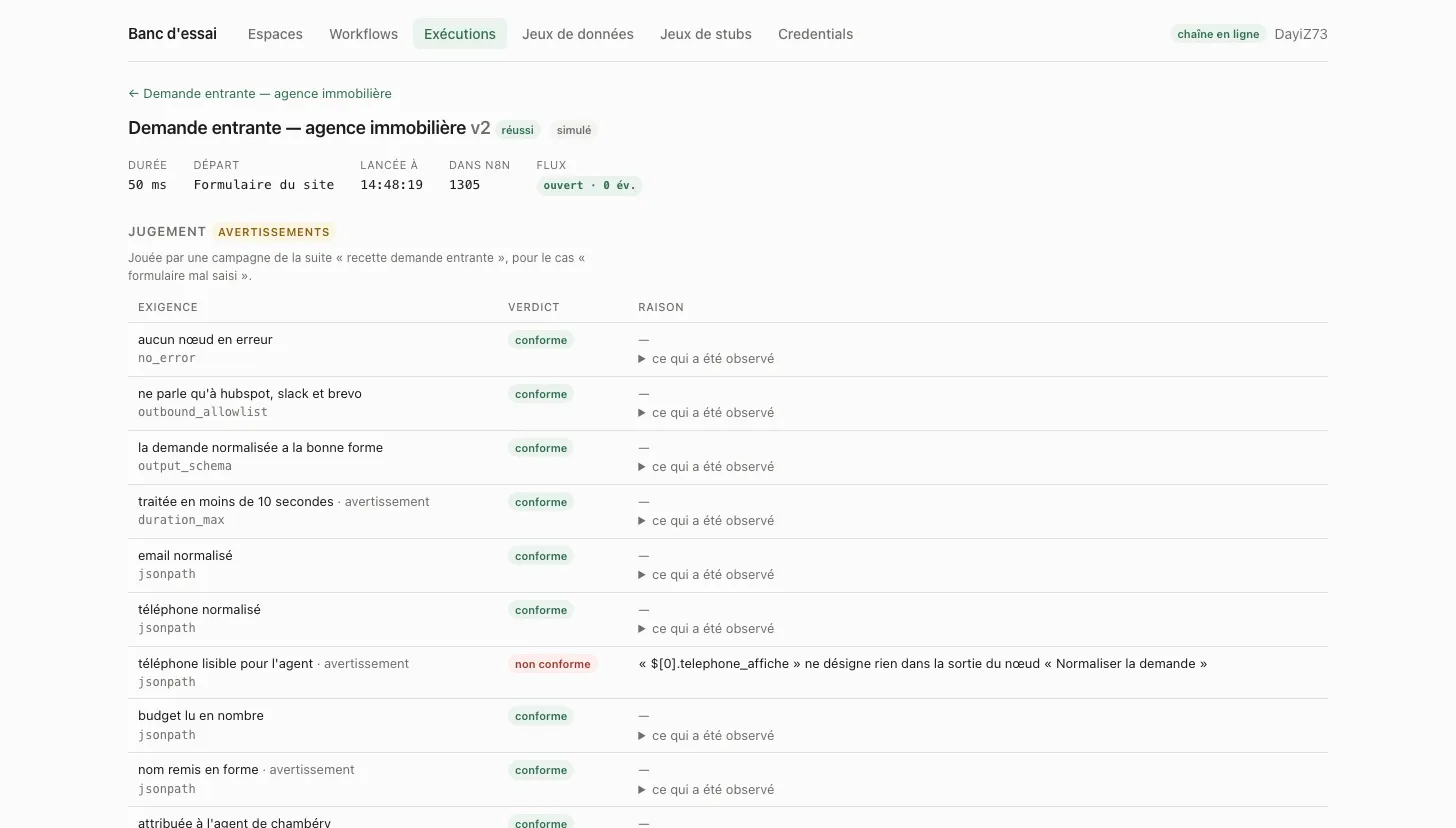Viewport: 1456px width, 828px height.
Task: Switch to the Workflows tab
Action: [x=363, y=34]
